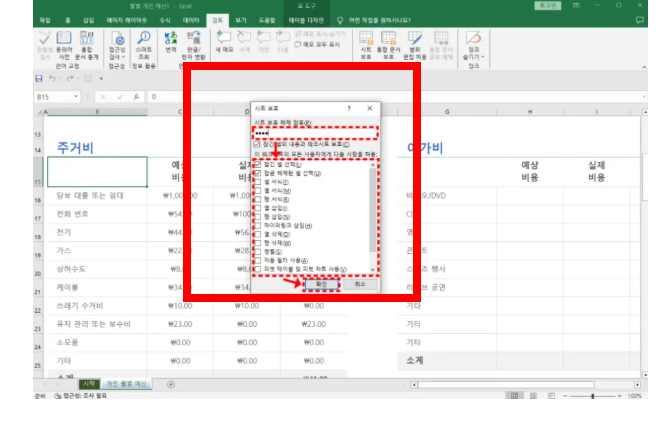Expand the formula bar chevron
This screenshot has width=666, height=445.
(644, 97)
